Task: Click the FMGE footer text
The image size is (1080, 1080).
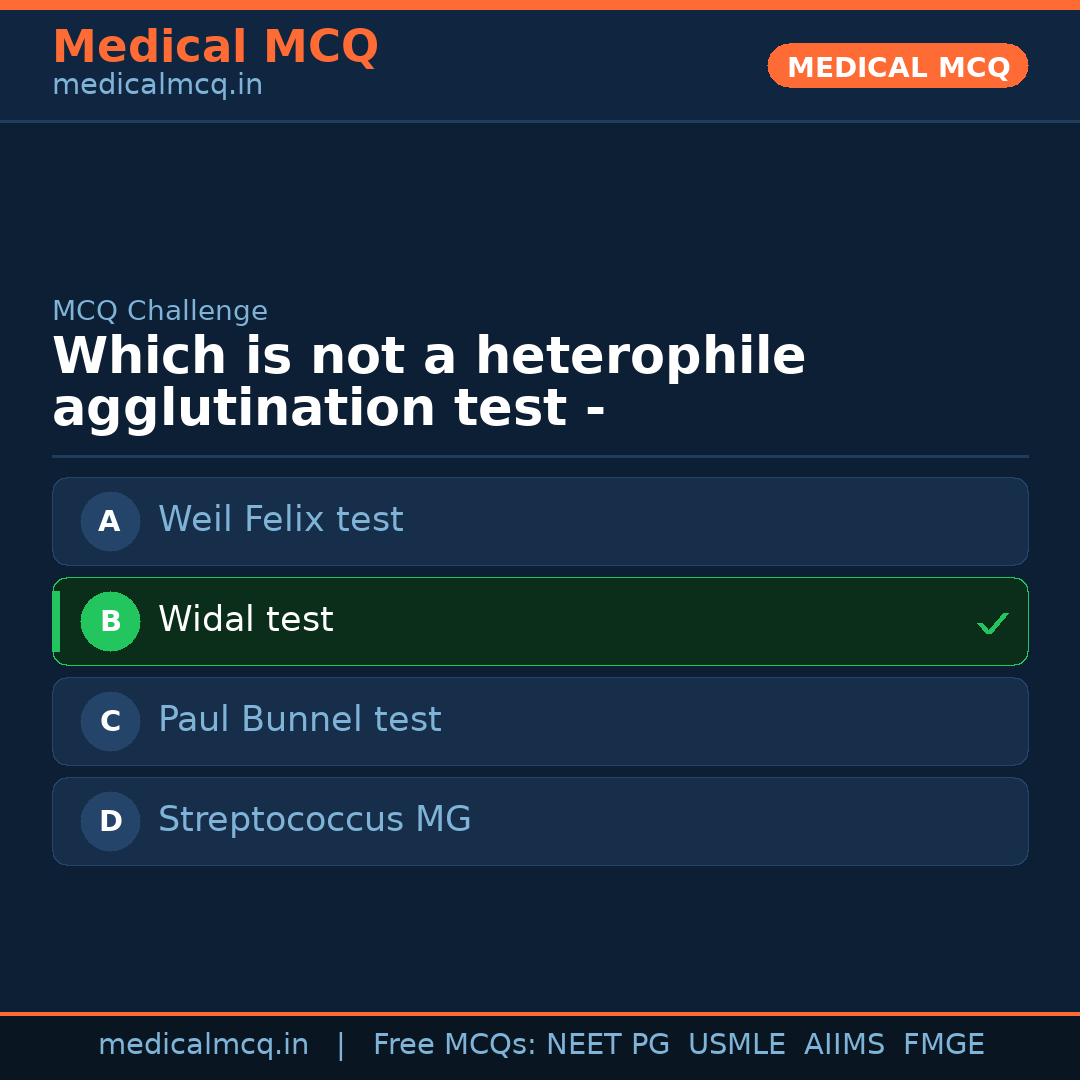Action: coord(943,1045)
